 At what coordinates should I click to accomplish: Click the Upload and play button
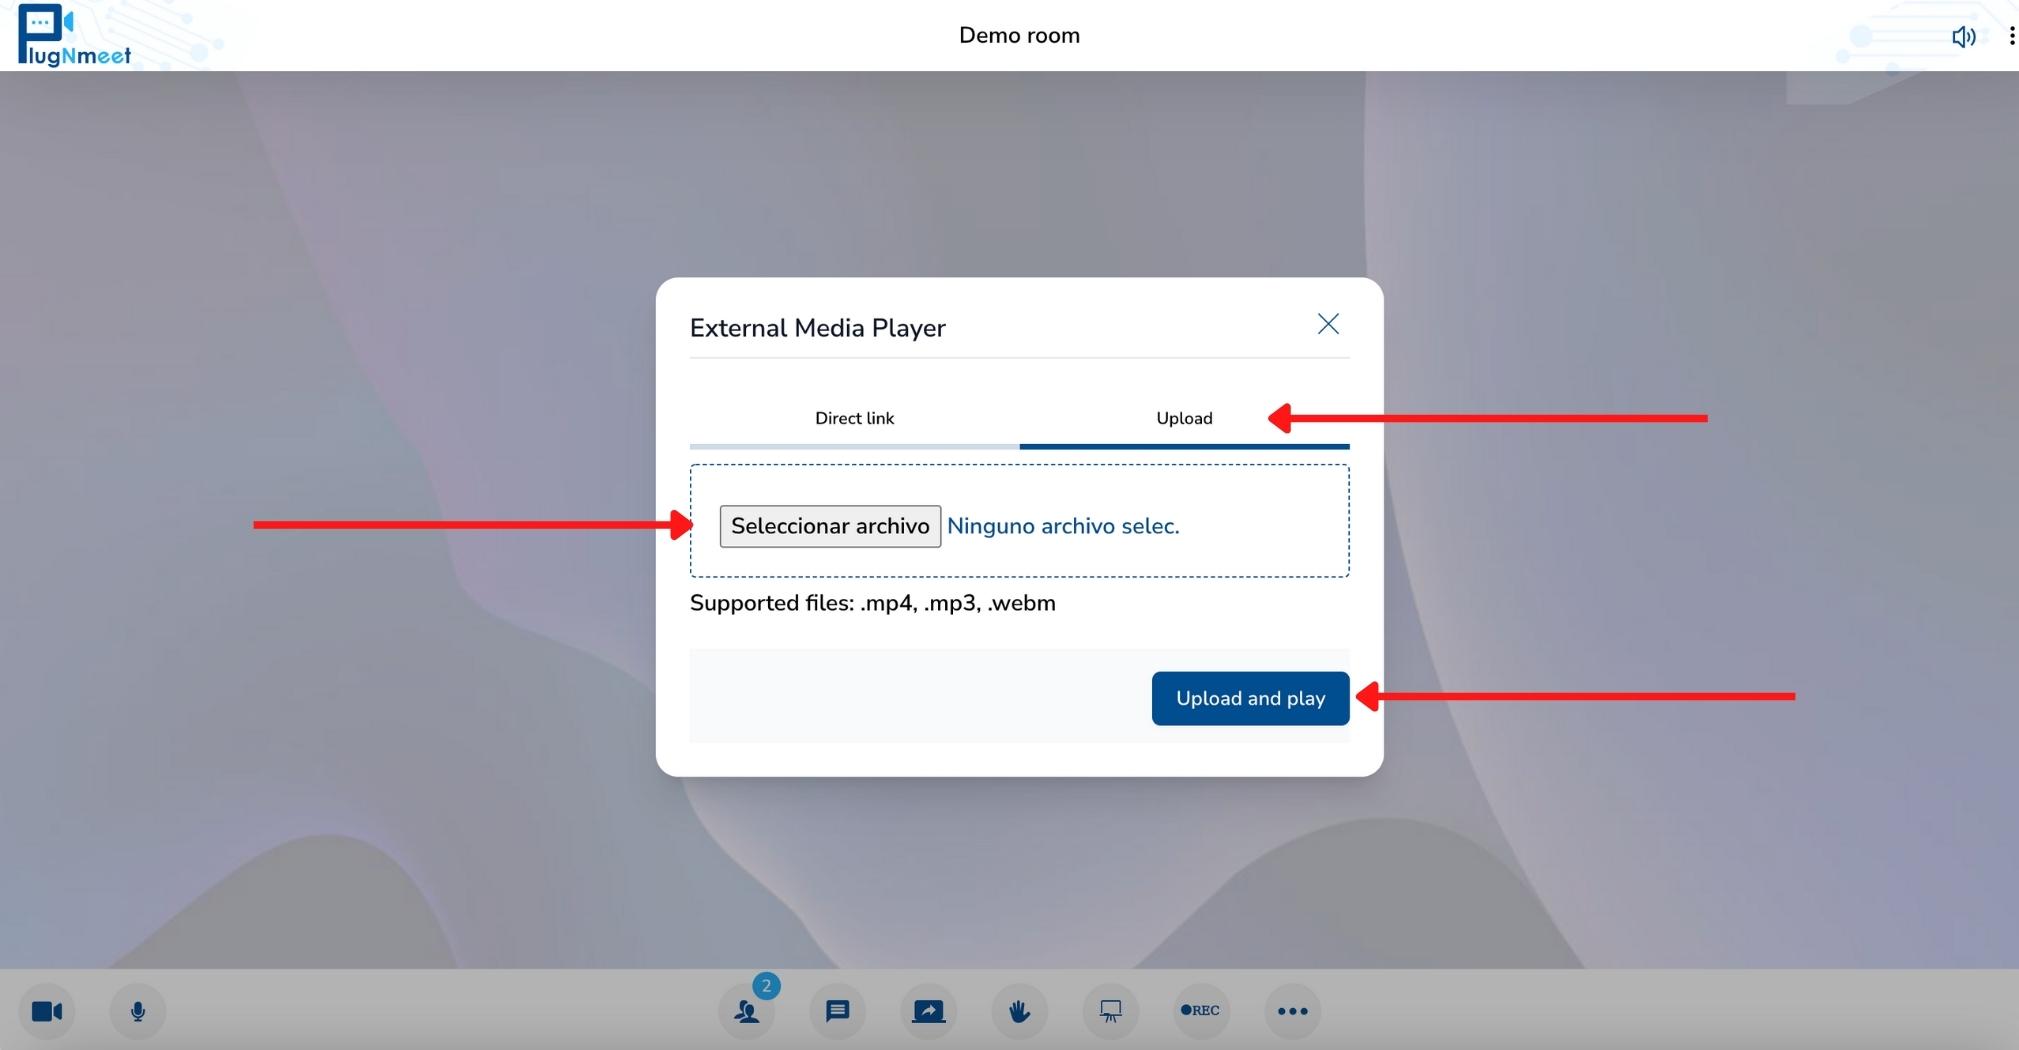(1251, 698)
